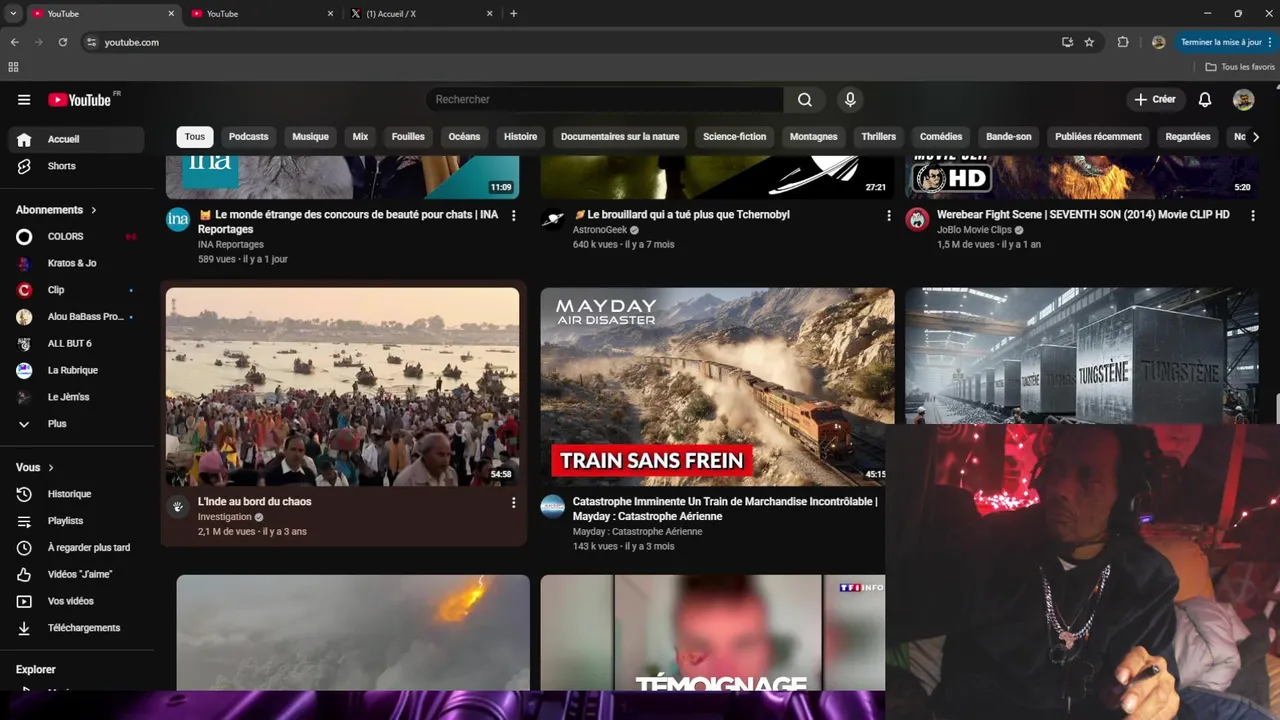Click Terminer la mise à jour button

1225,42
